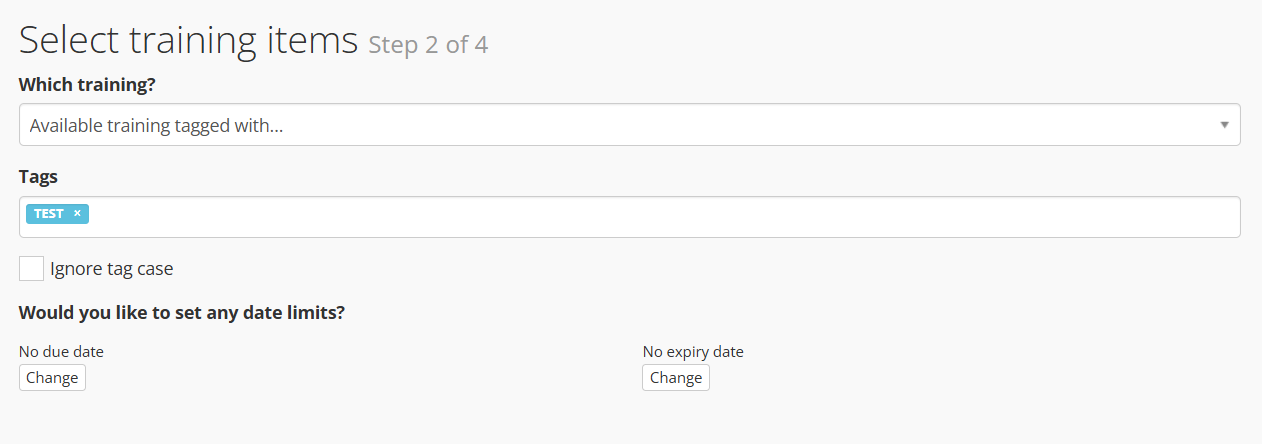Image resolution: width=1262 pixels, height=444 pixels.
Task: Open the Which training combo box
Action: [630, 125]
